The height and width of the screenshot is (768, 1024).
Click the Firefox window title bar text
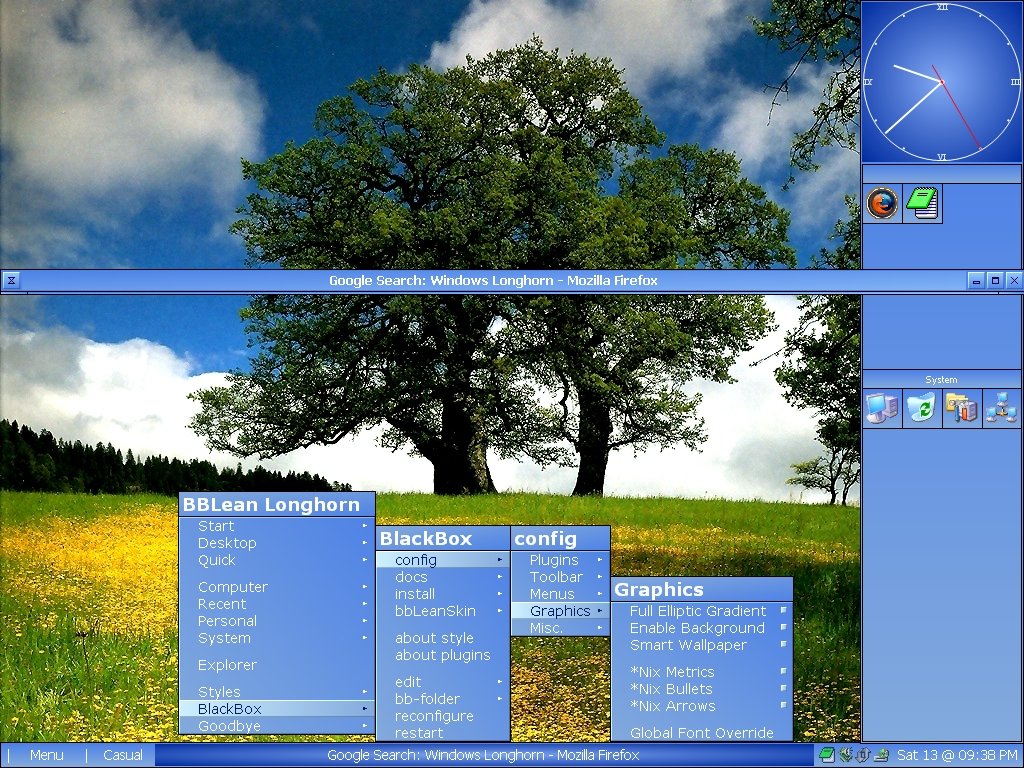(x=493, y=281)
